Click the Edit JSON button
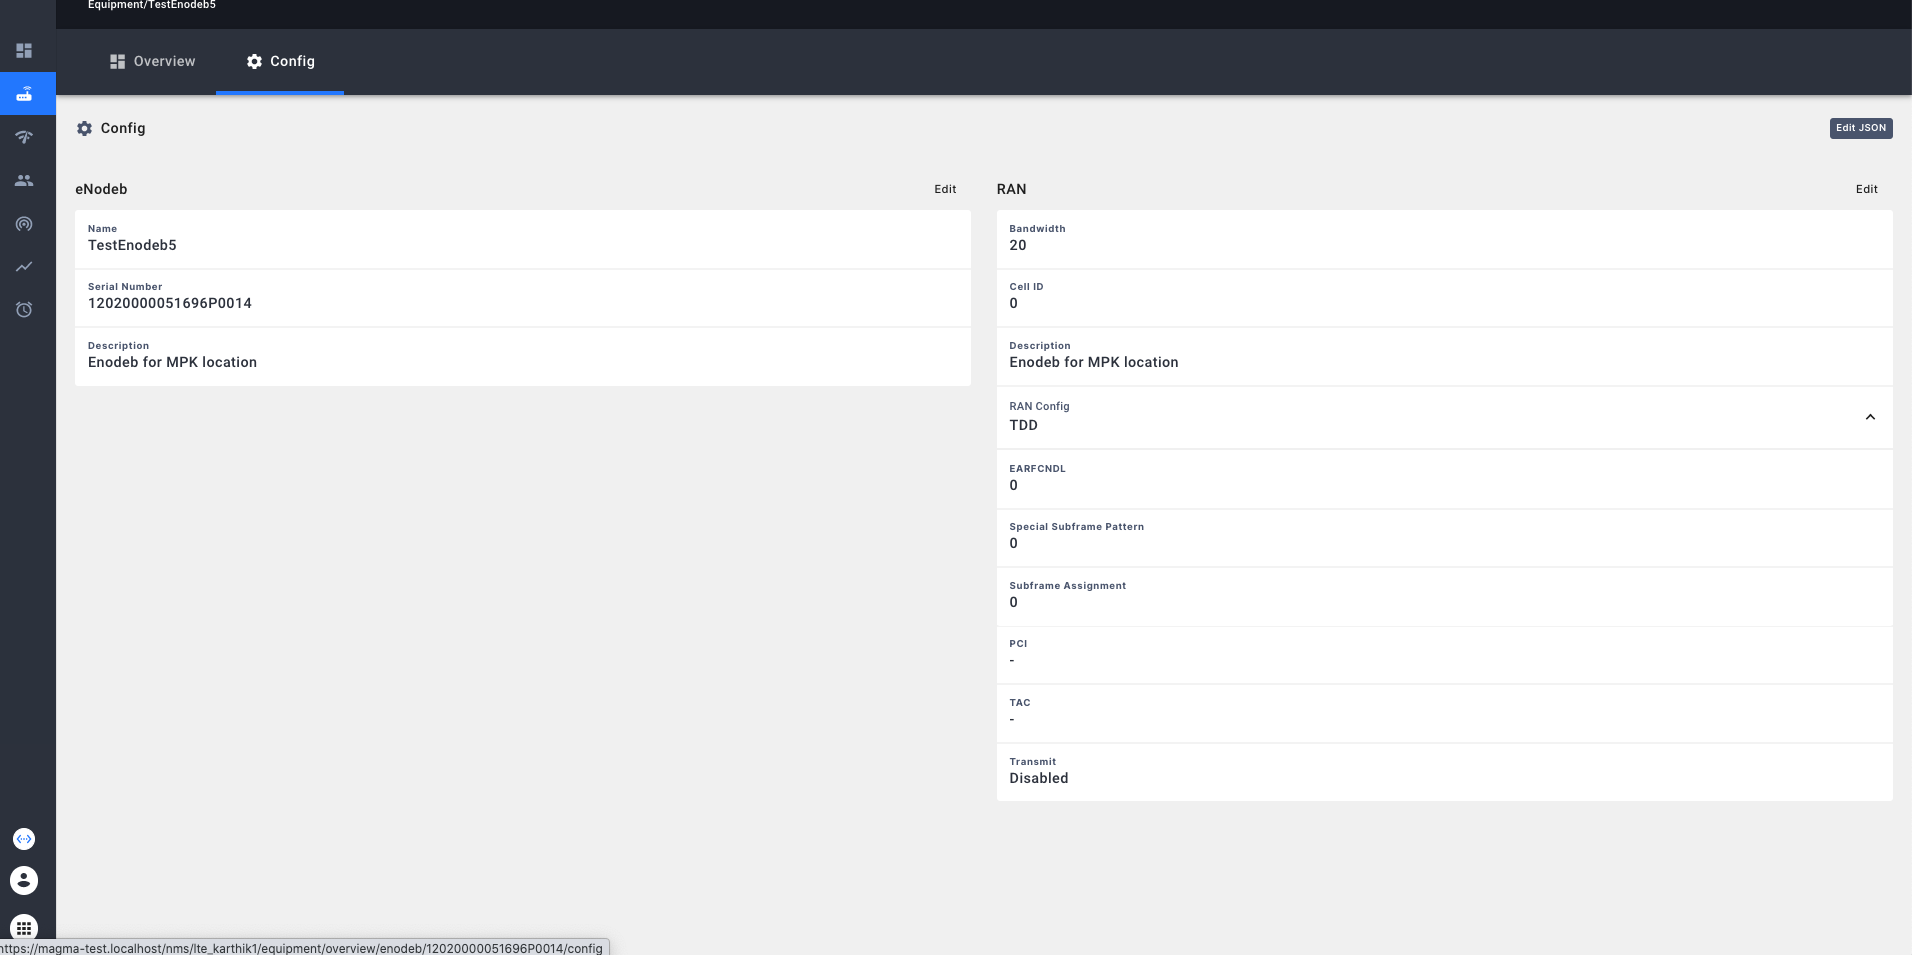This screenshot has width=1912, height=955. point(1859,128)
